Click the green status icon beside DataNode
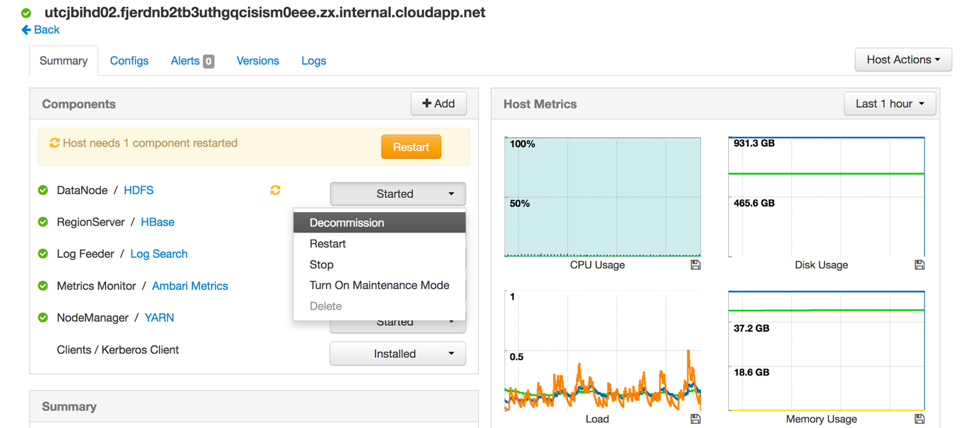Screen dimensions: 975x428 (43, 190)
